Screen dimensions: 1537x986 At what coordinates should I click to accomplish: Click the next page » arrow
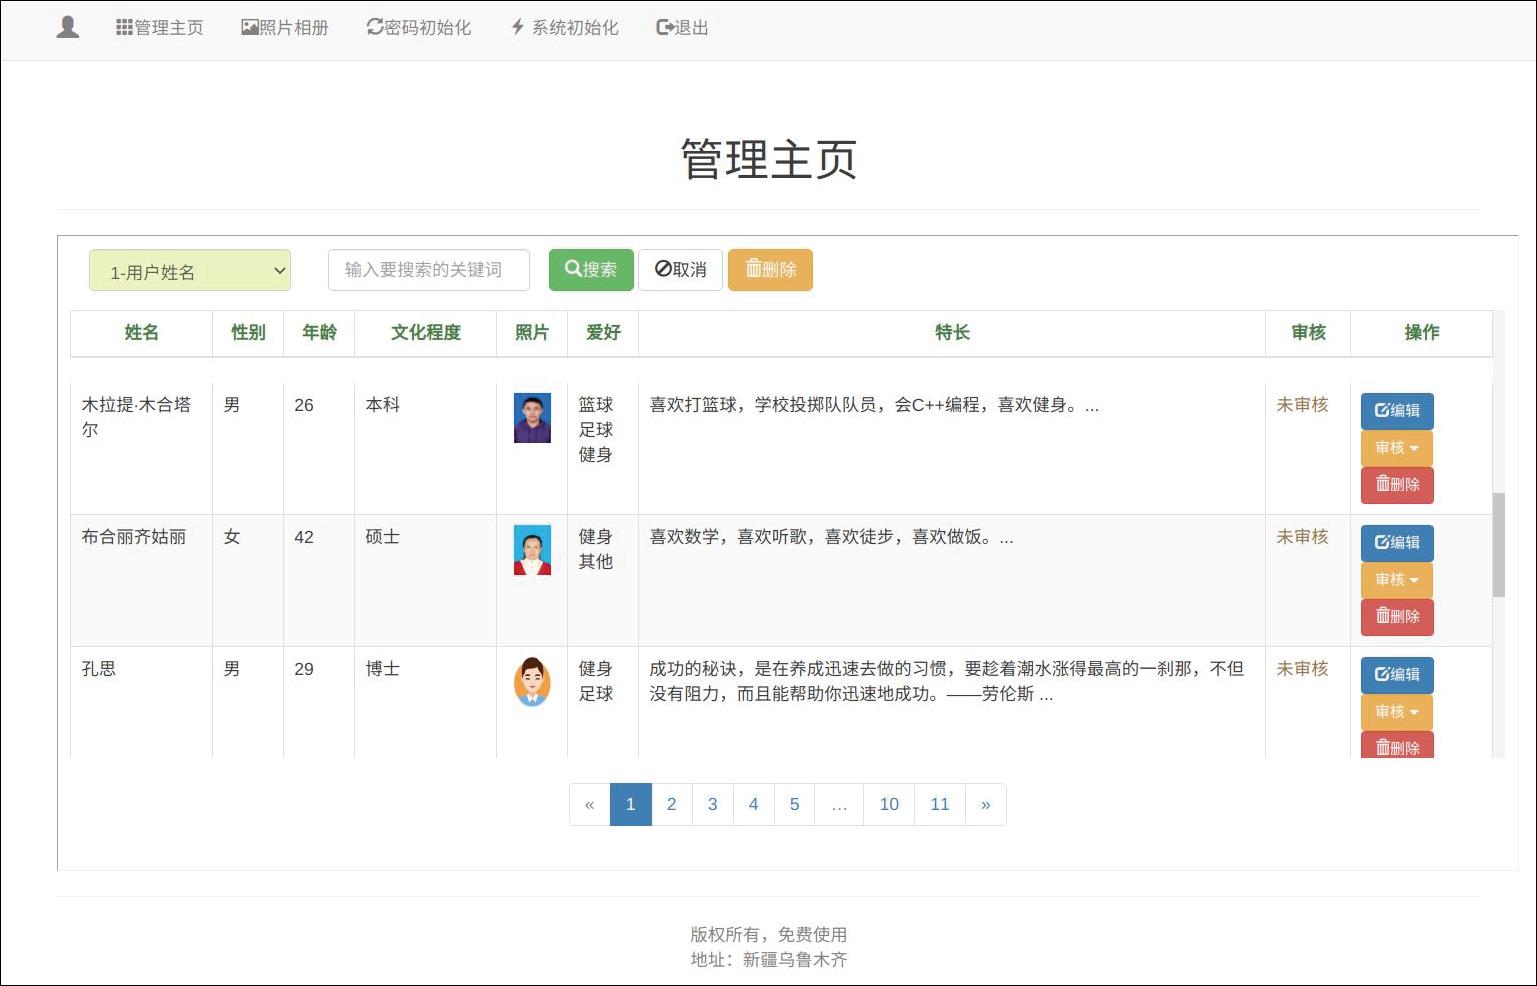[985, 804]
